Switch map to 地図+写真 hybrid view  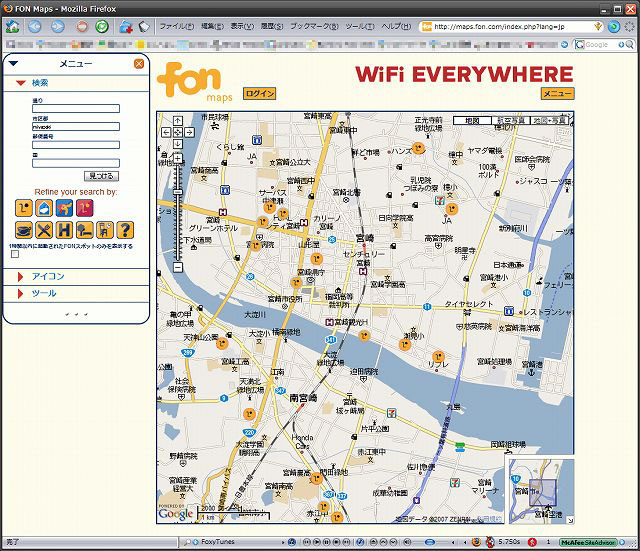(549, 120)
